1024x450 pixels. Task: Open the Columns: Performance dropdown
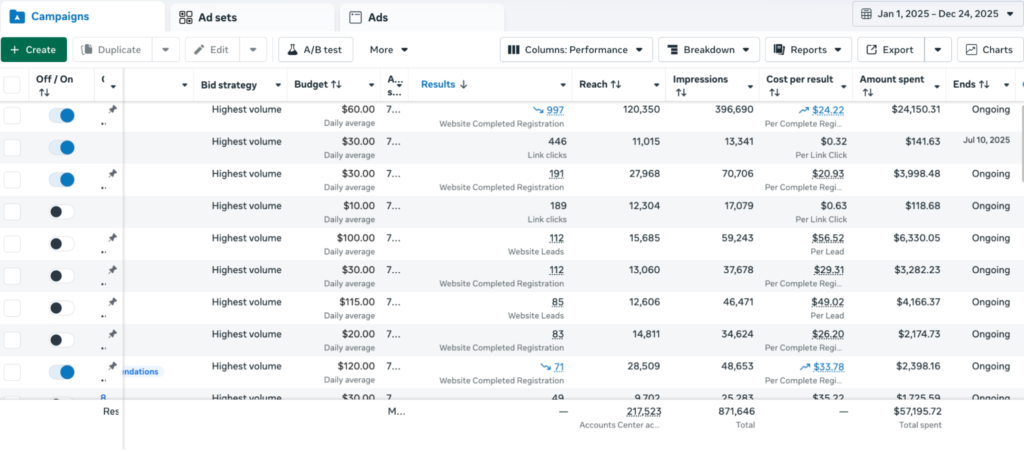coord(576,49)
